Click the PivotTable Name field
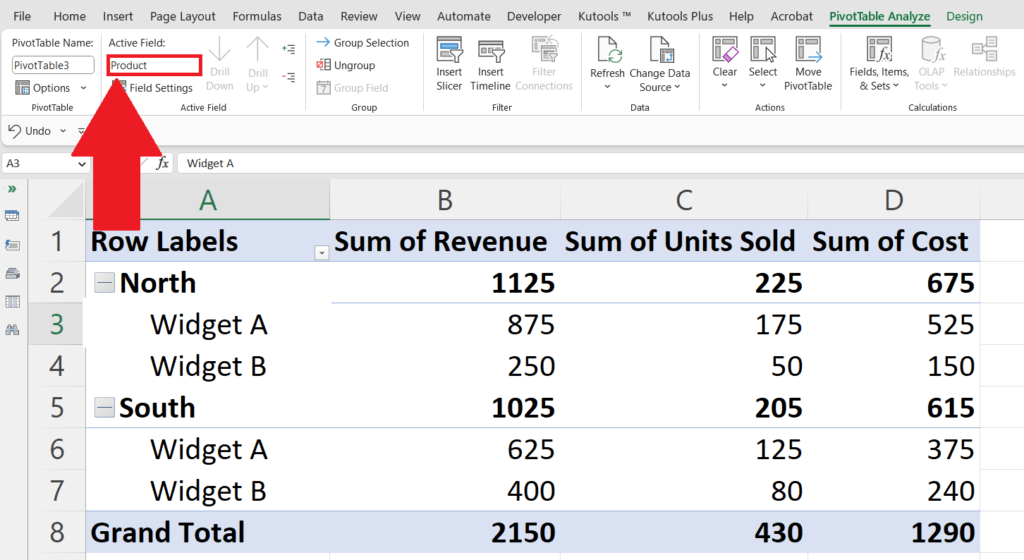 coord(52,65)
